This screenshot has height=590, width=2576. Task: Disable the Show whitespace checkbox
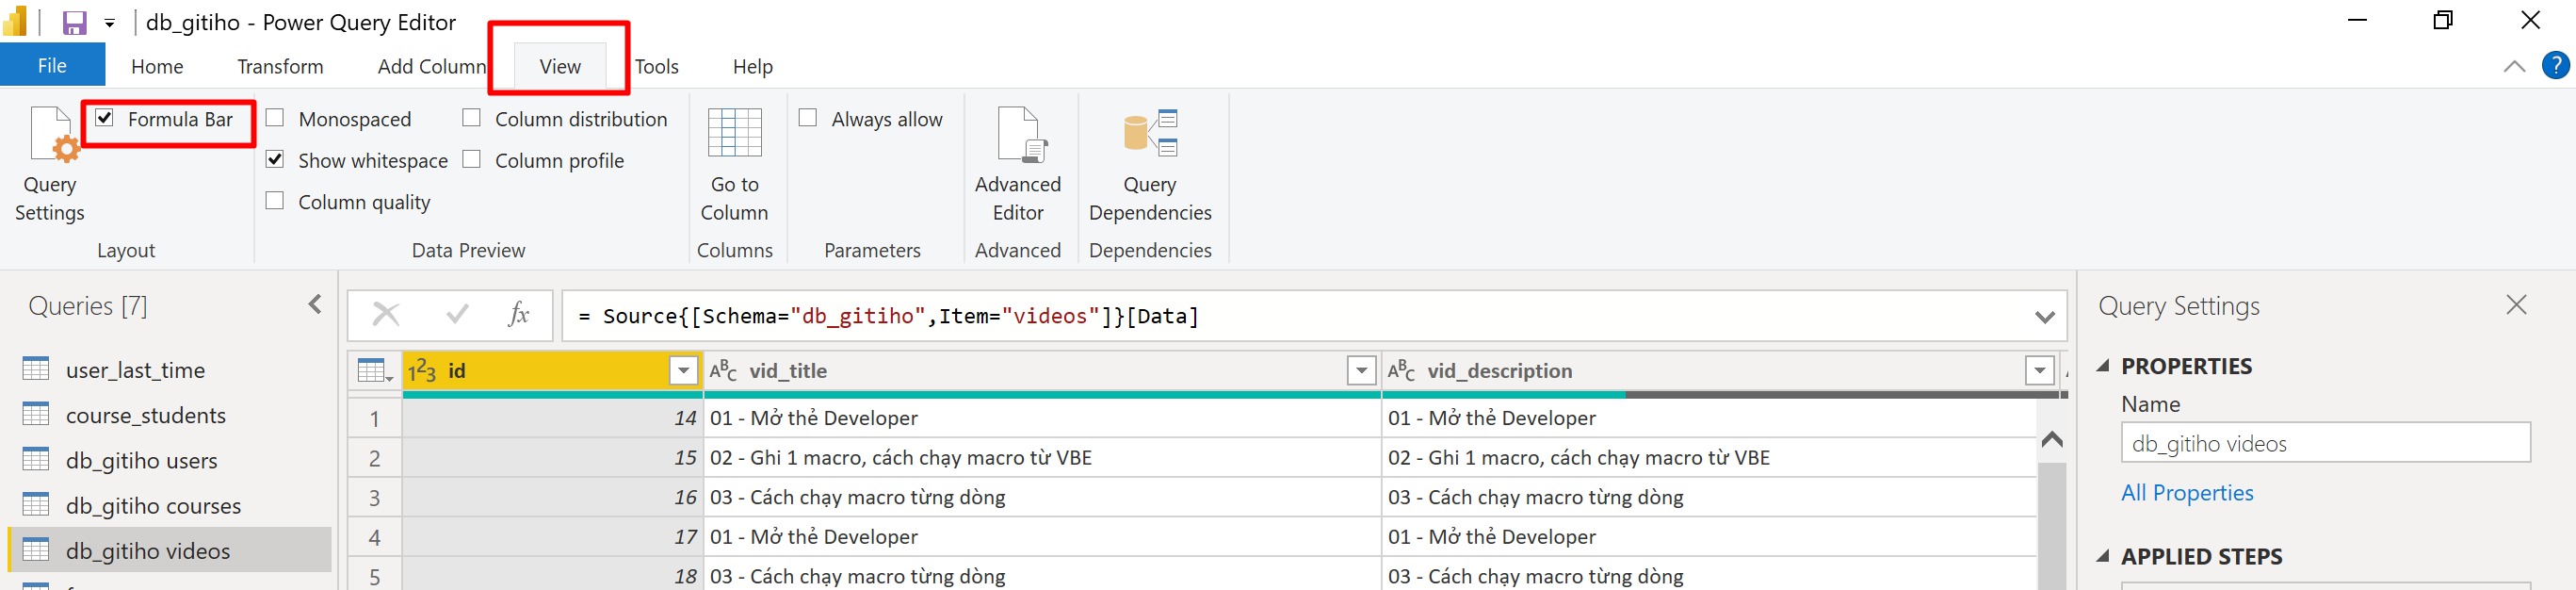pyautogui.click(x=275, y=159)
